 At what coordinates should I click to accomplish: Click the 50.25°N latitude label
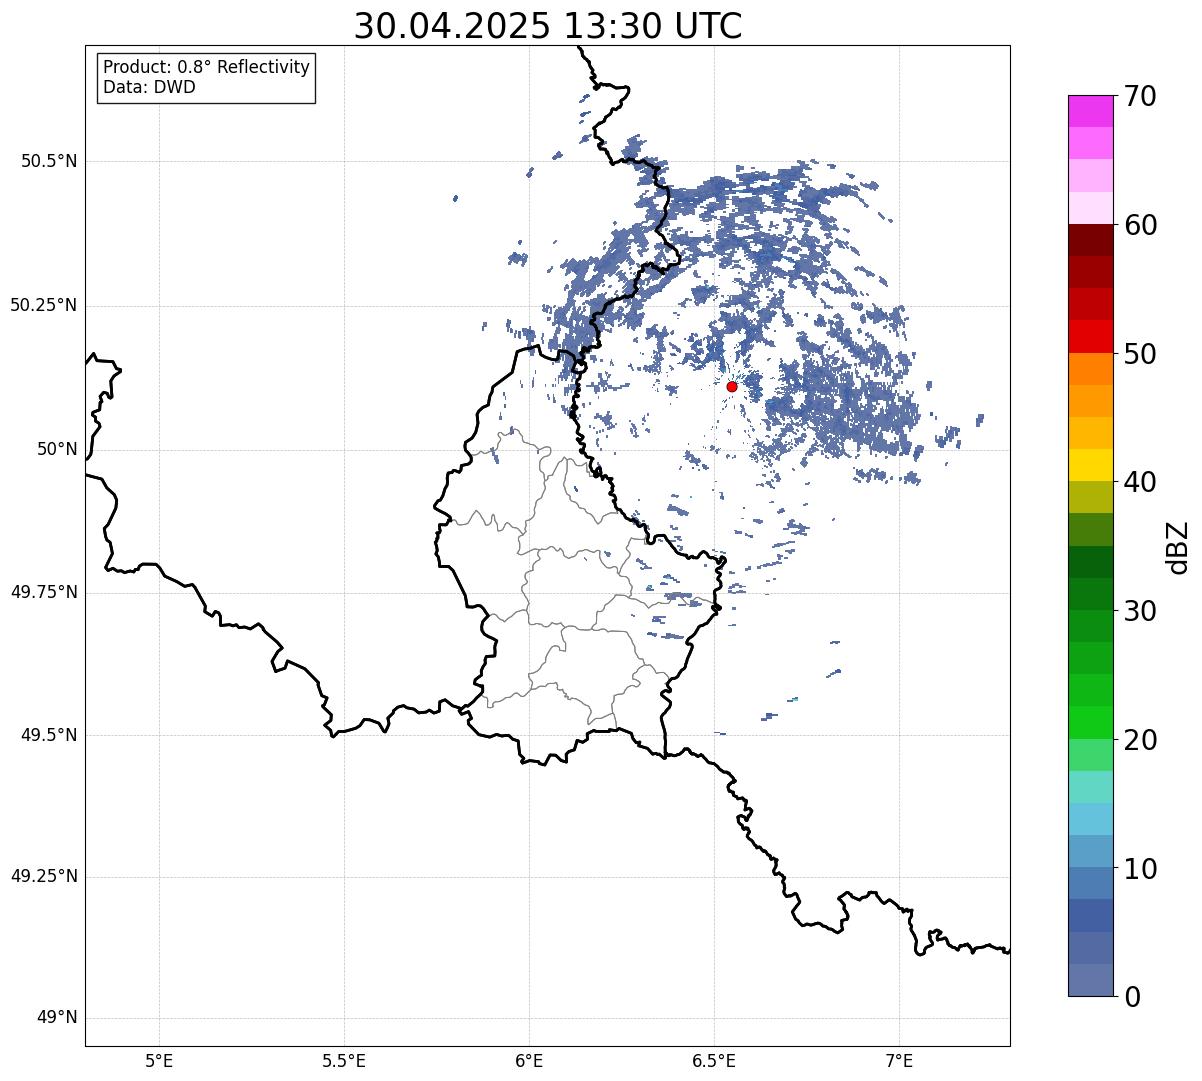pyautogui.click(x=44, y=305)
